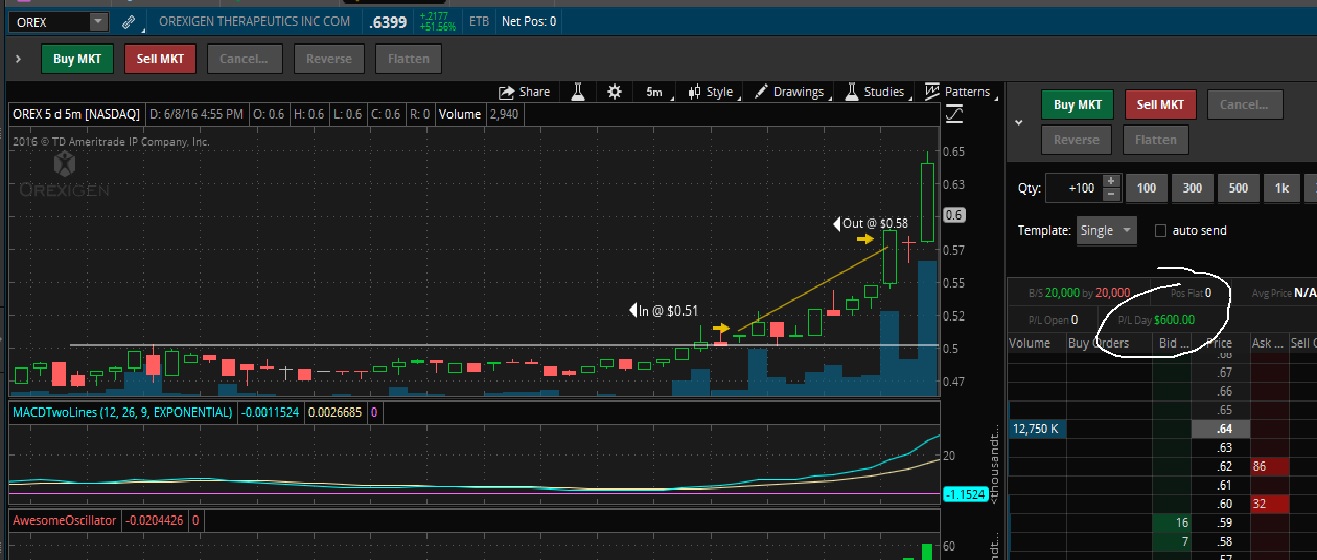
Task: Increase quantity with the plus stepper
Action: [1110, 182]
